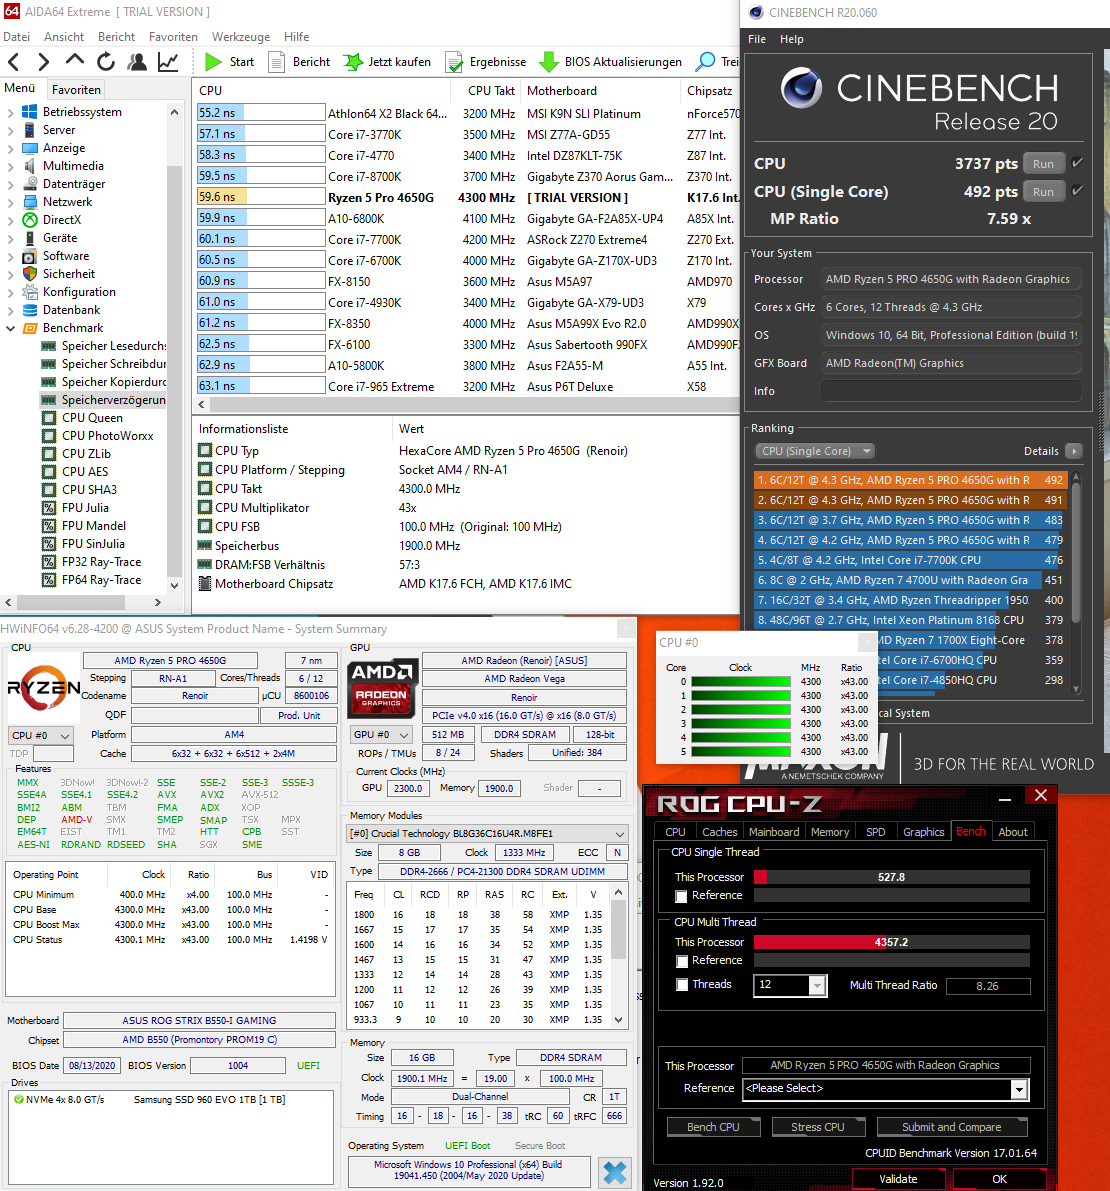This screenshot has height=1191, width=1110.
Task: Click AIDA64 forward navigation arrow
Action: click(x=44, y=62)
